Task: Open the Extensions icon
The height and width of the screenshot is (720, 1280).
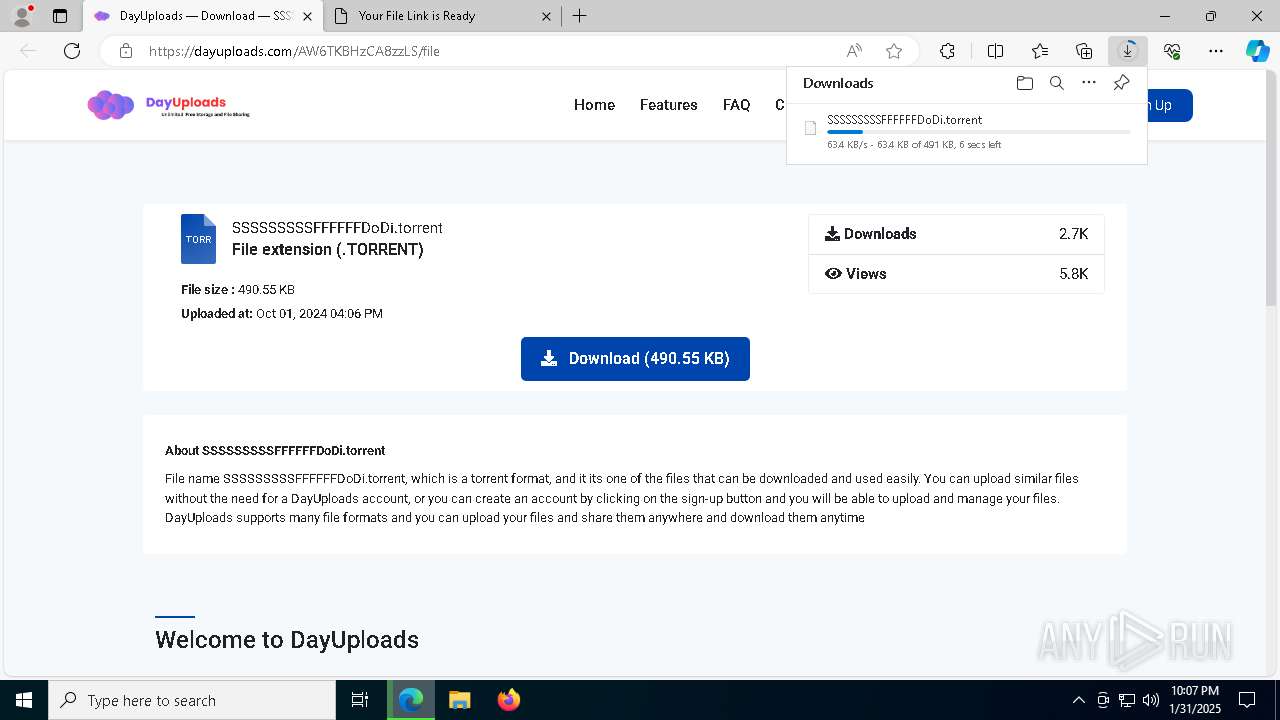Action: 948,51
